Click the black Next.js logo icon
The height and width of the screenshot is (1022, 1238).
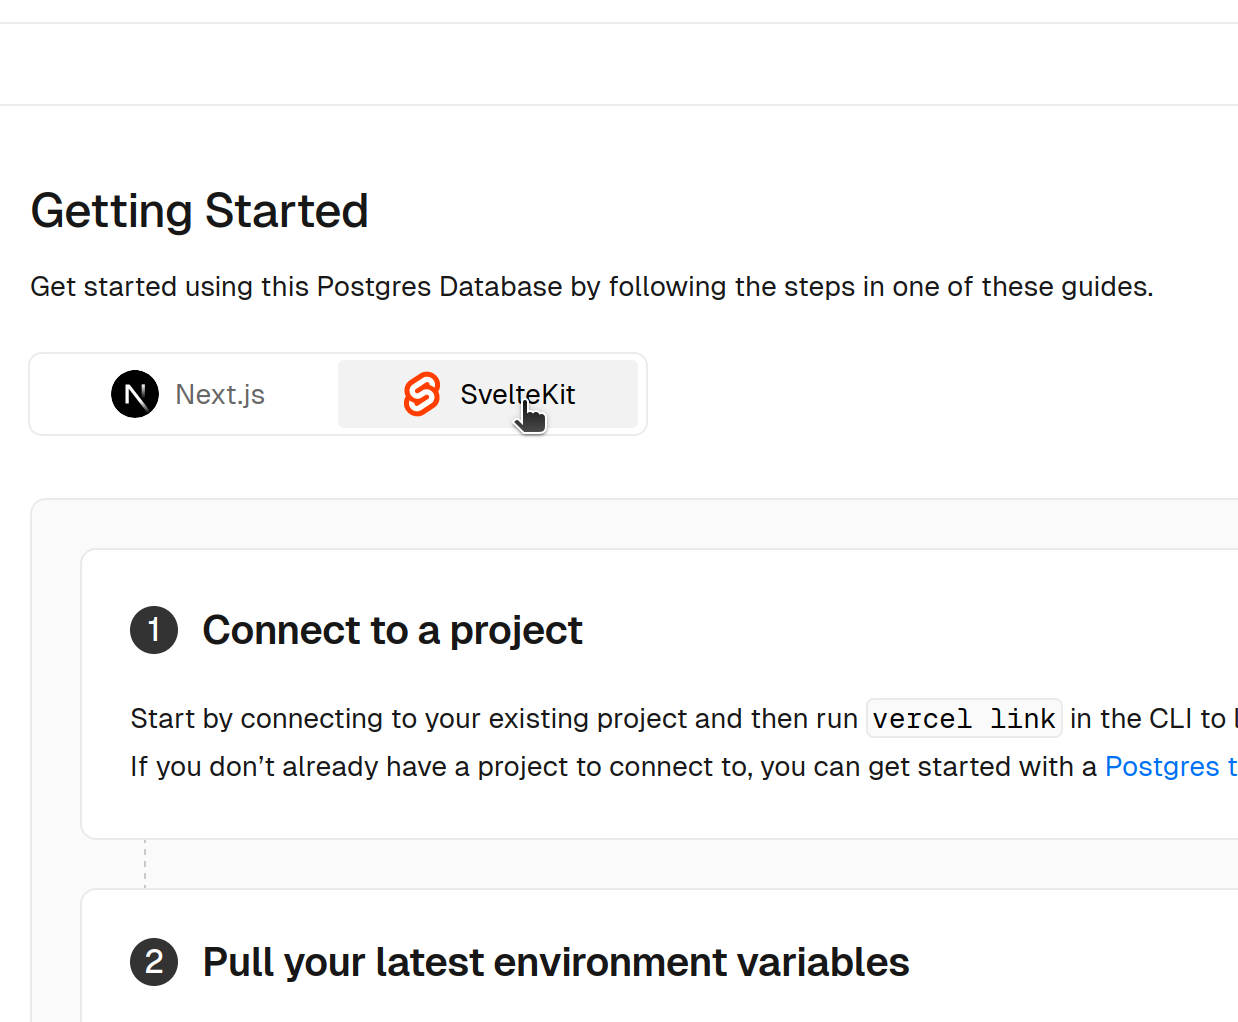(135, 394)
